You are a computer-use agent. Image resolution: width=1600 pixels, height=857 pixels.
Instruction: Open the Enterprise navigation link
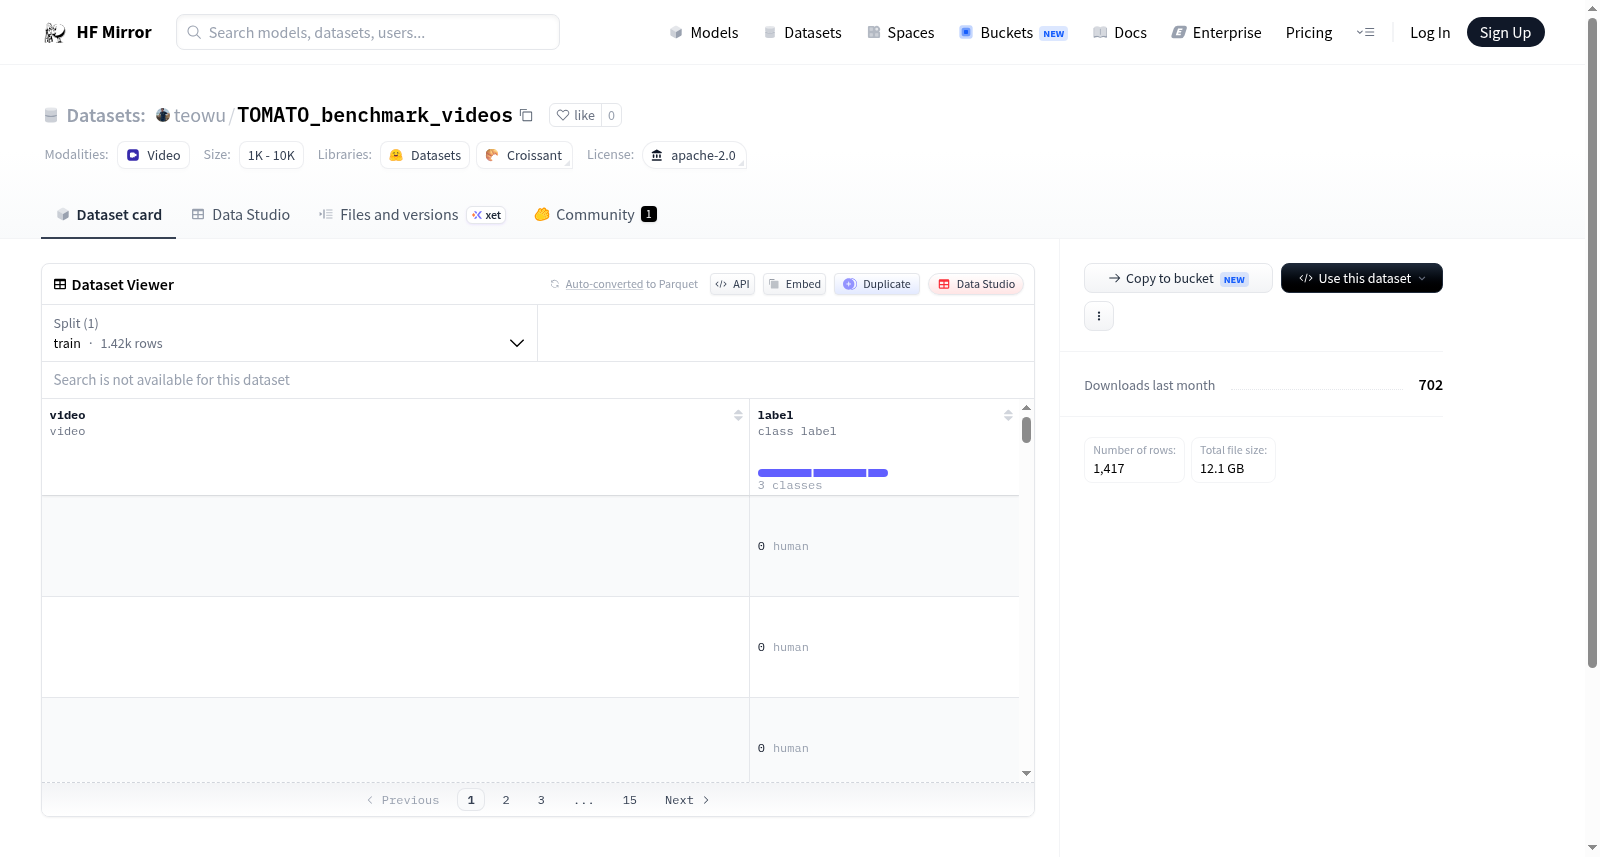(x=1216, y=32)
